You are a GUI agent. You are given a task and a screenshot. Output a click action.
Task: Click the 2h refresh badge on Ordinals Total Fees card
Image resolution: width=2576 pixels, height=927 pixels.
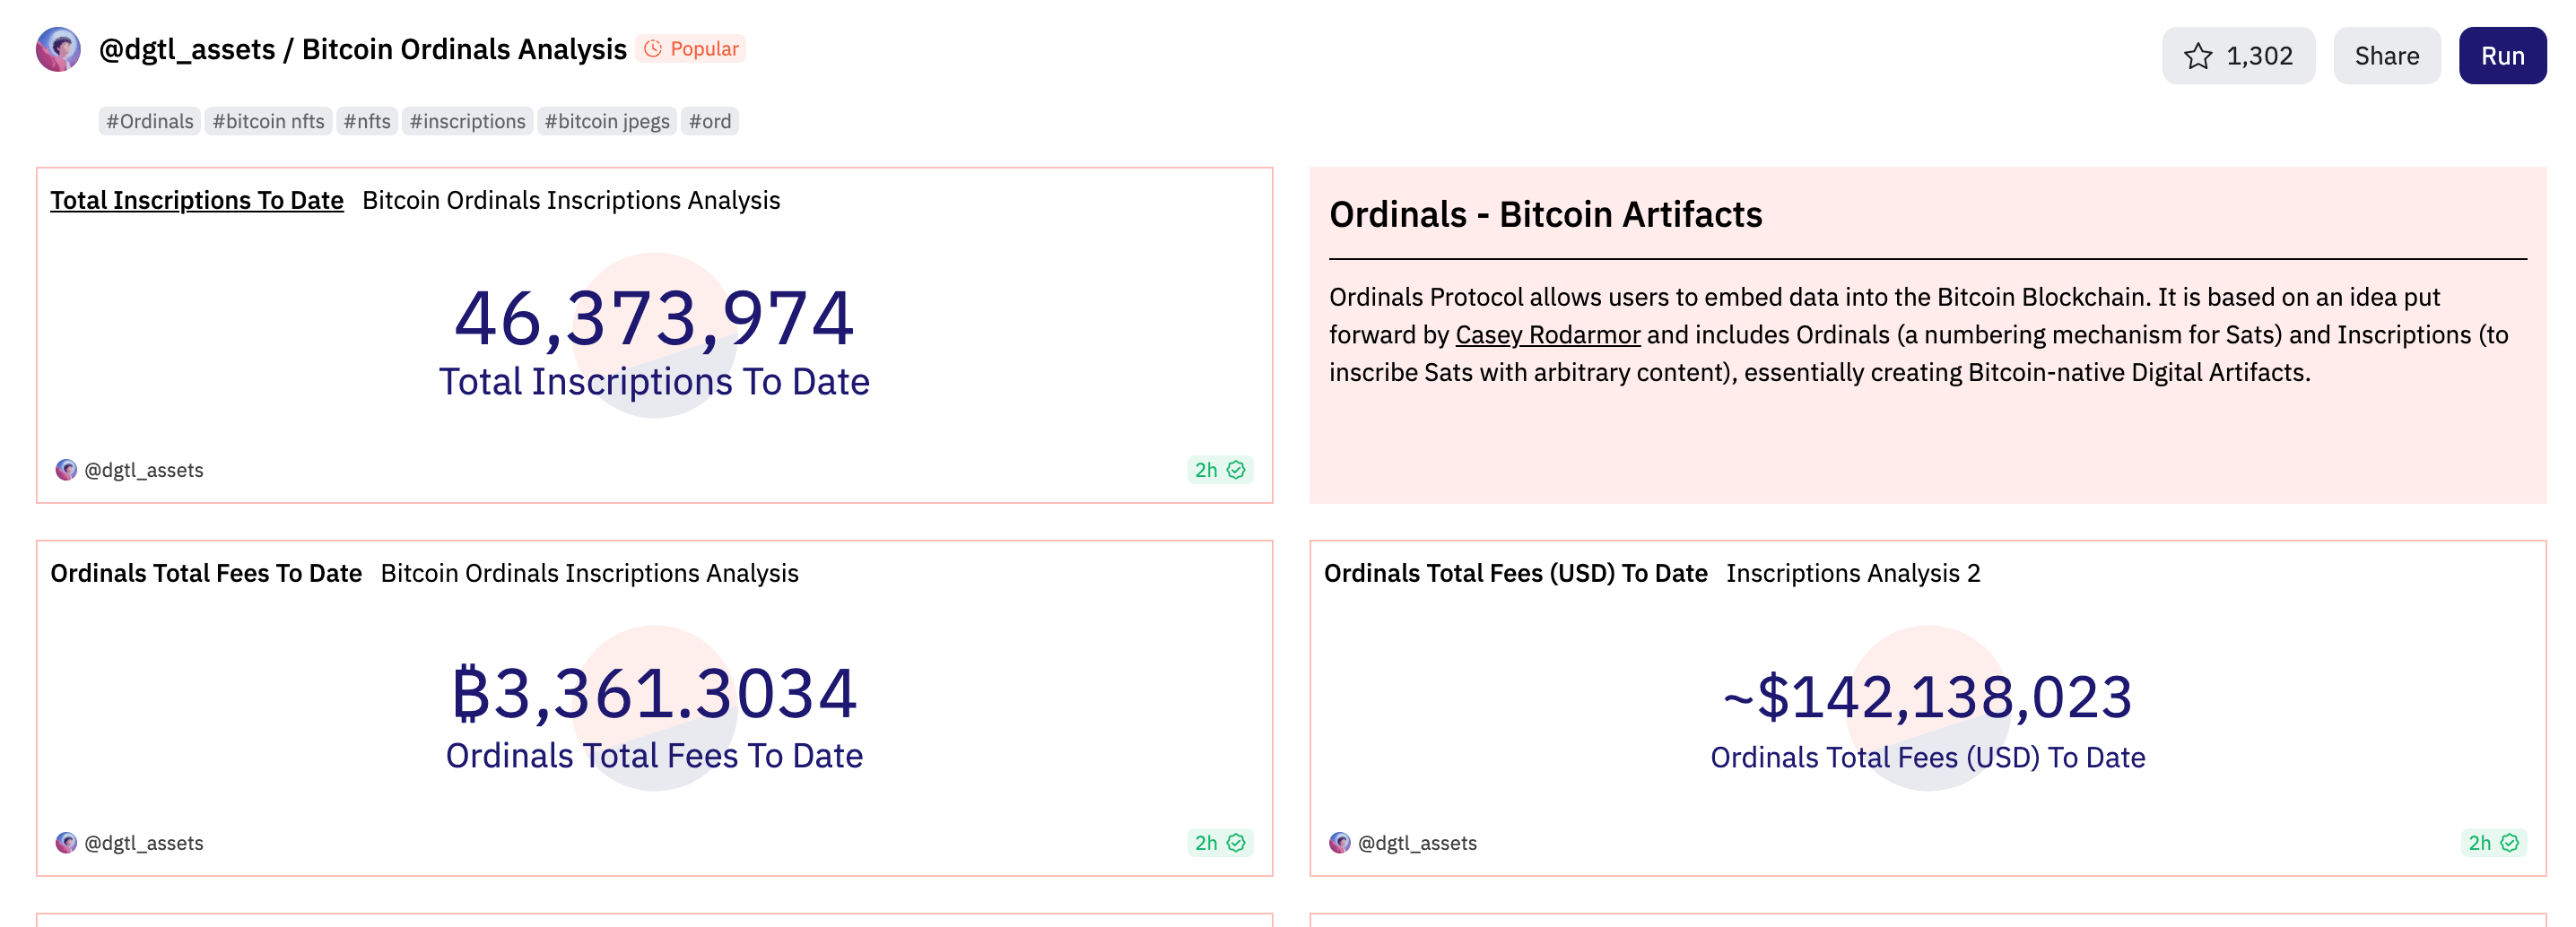coord(1219,843)
